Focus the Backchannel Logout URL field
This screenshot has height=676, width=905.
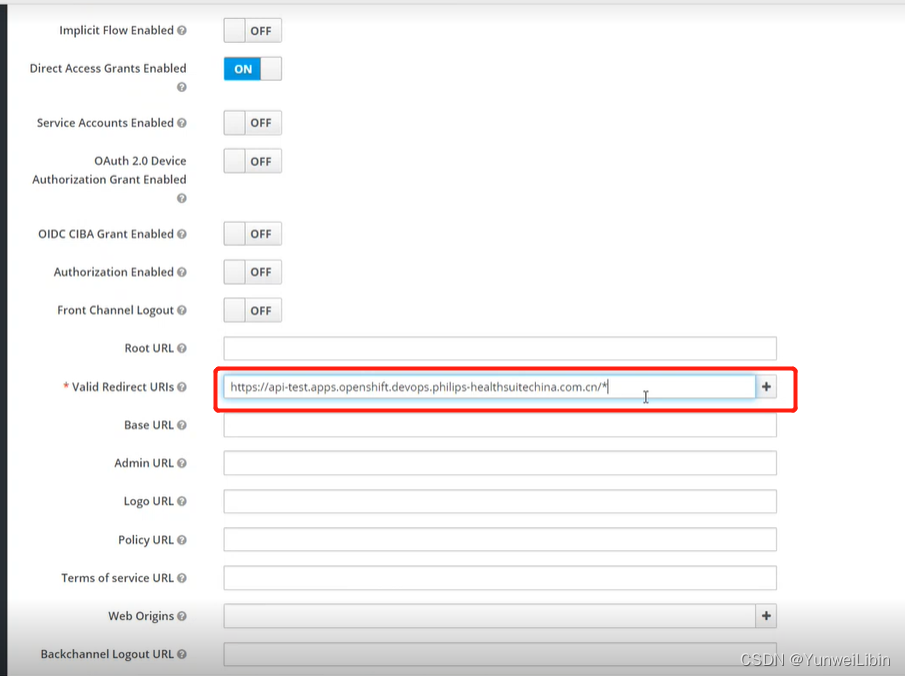coord(500,654)
